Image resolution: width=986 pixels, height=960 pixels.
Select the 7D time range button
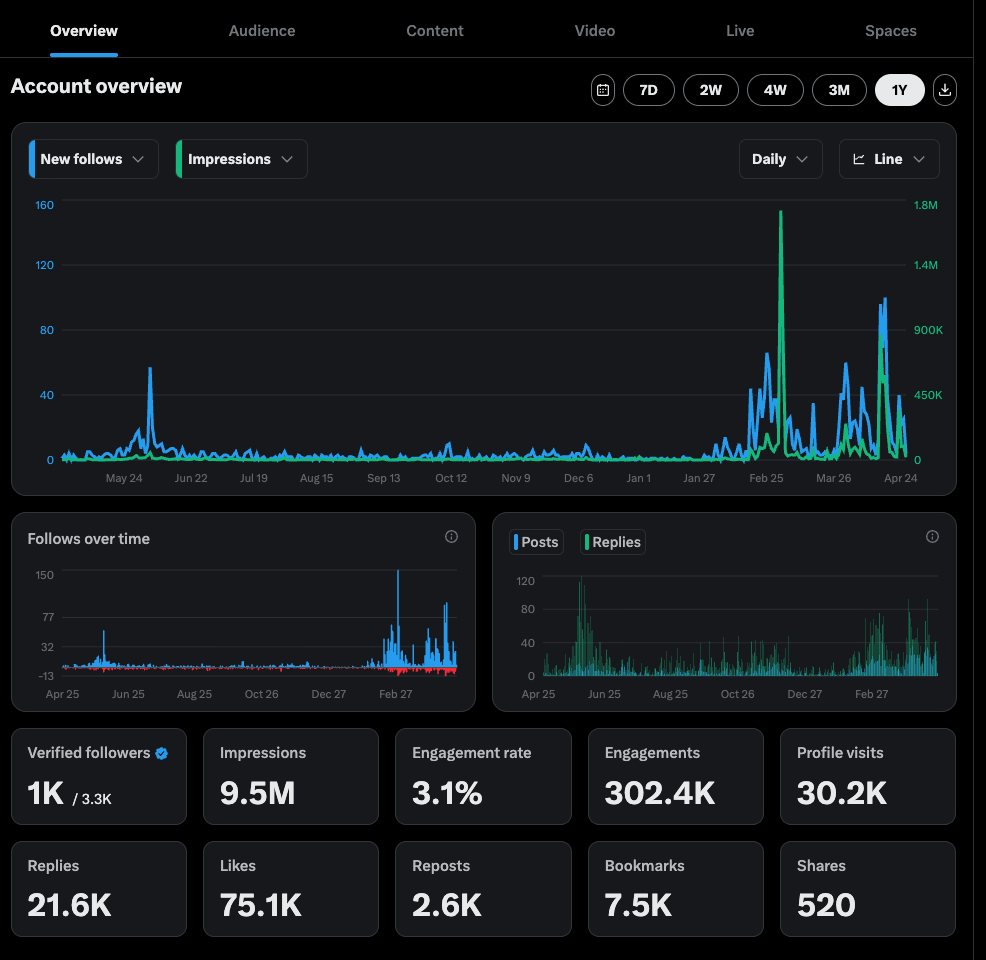pos(648,90)
